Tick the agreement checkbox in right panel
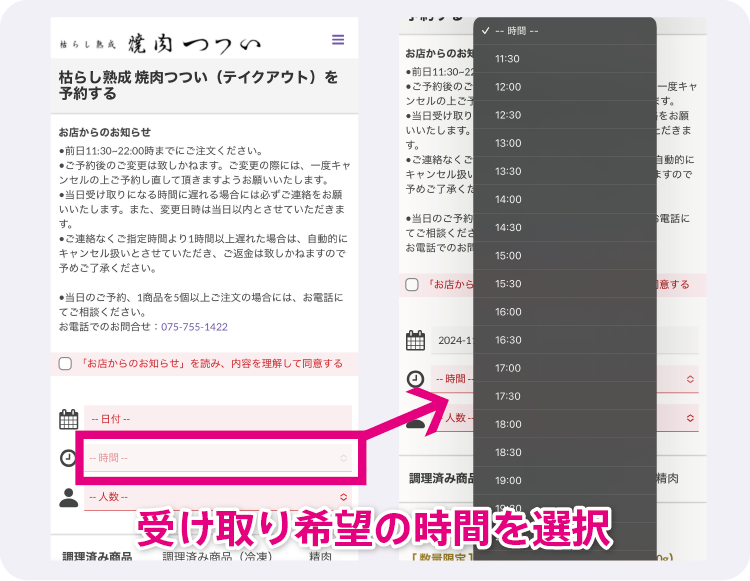 (x=412, y=284)
